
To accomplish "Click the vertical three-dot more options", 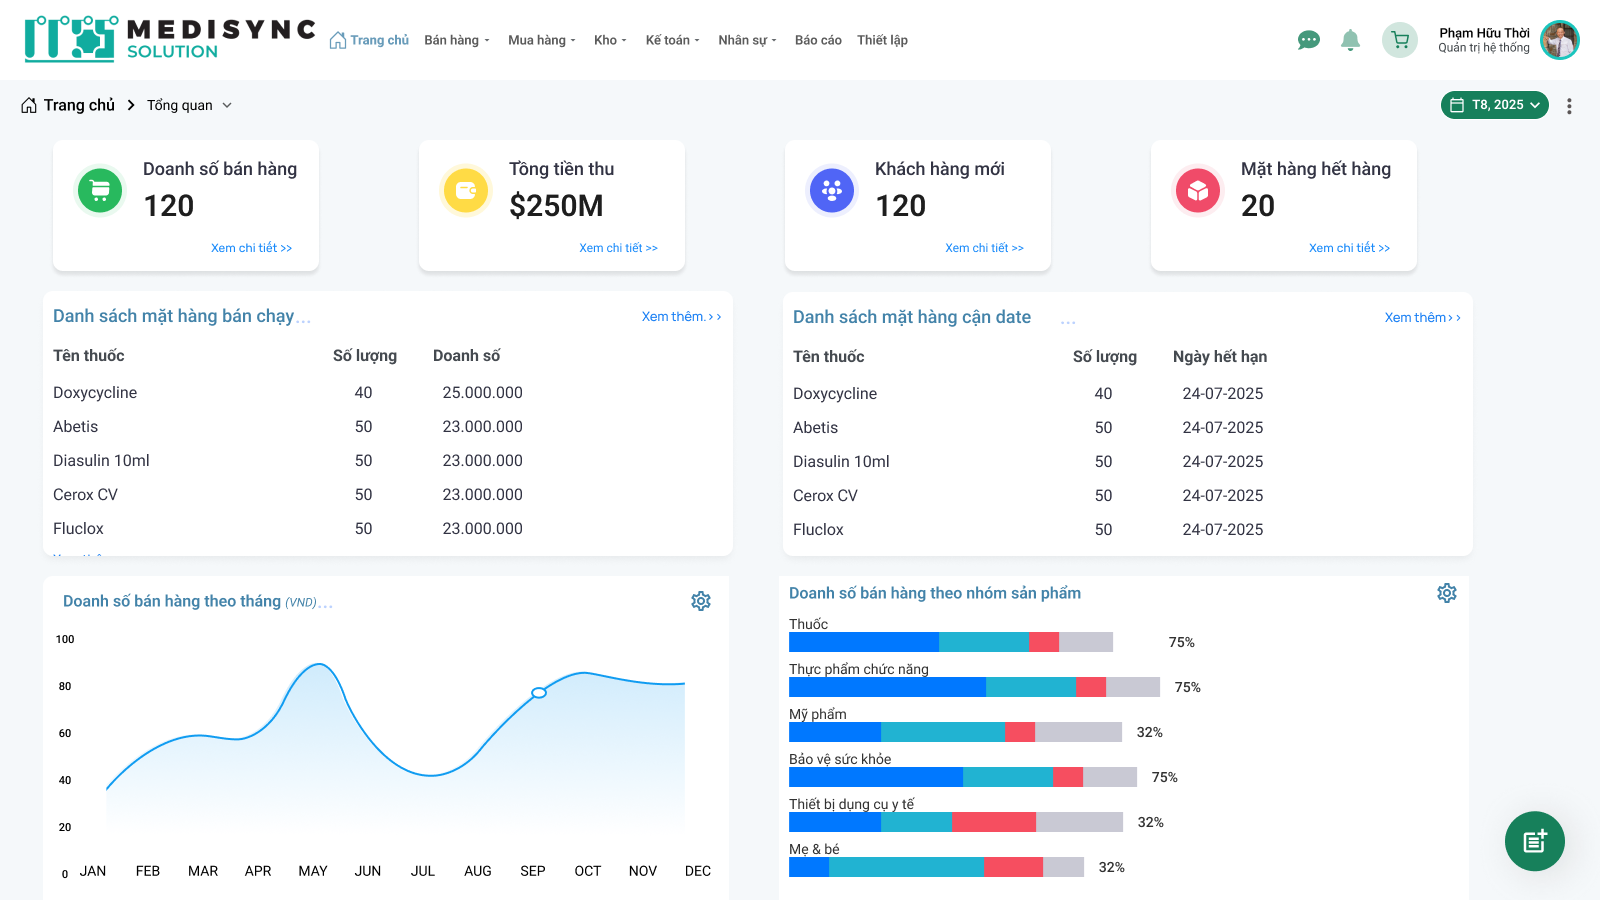I will pos(1569,105).
